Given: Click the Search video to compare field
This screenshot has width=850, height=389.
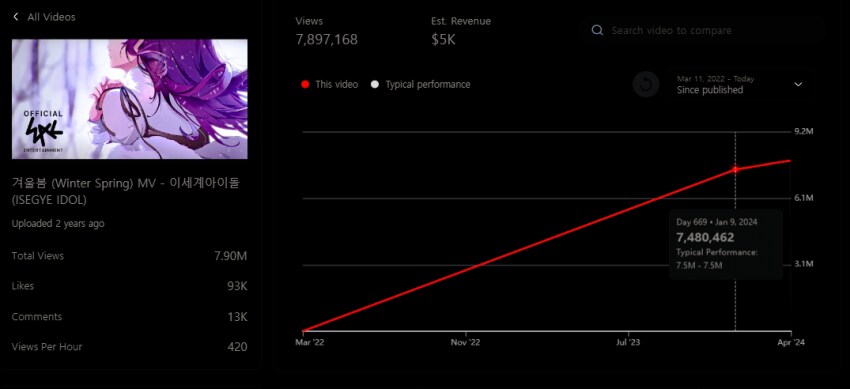Looking at the screenshot, I should (x=702, y=30).
